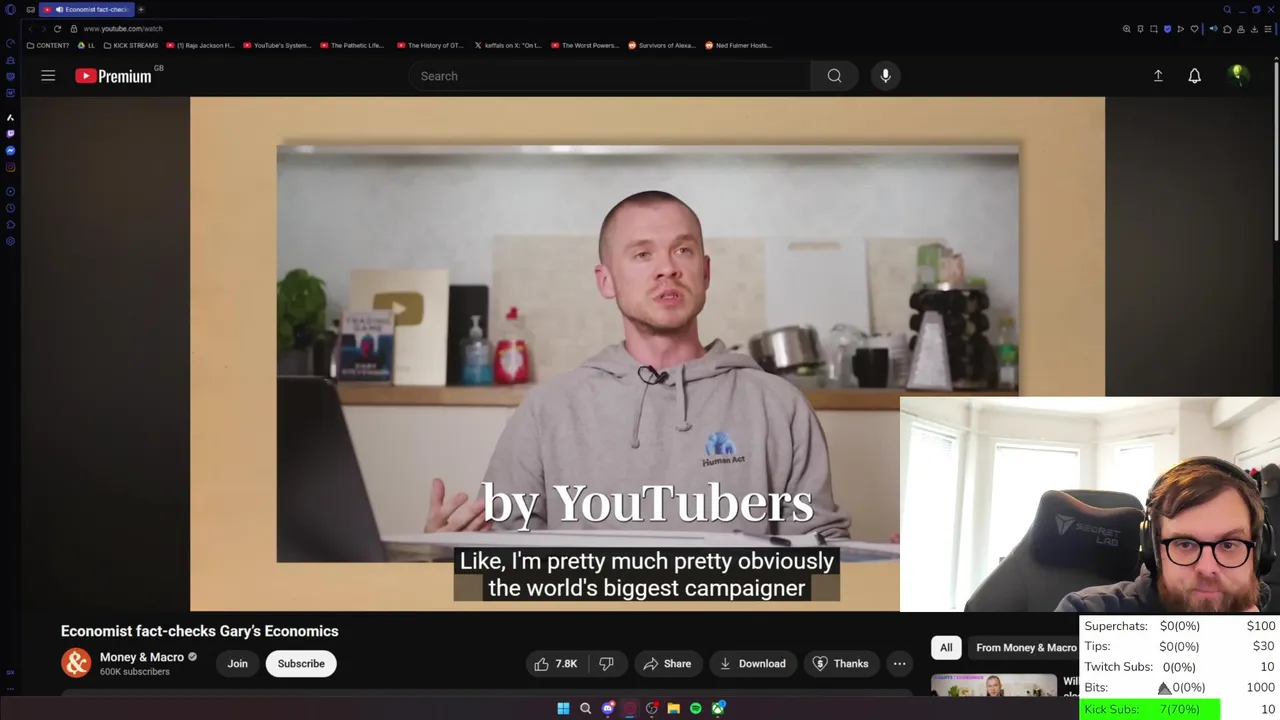
Task: Select the All filter chip
Action: 946,648
